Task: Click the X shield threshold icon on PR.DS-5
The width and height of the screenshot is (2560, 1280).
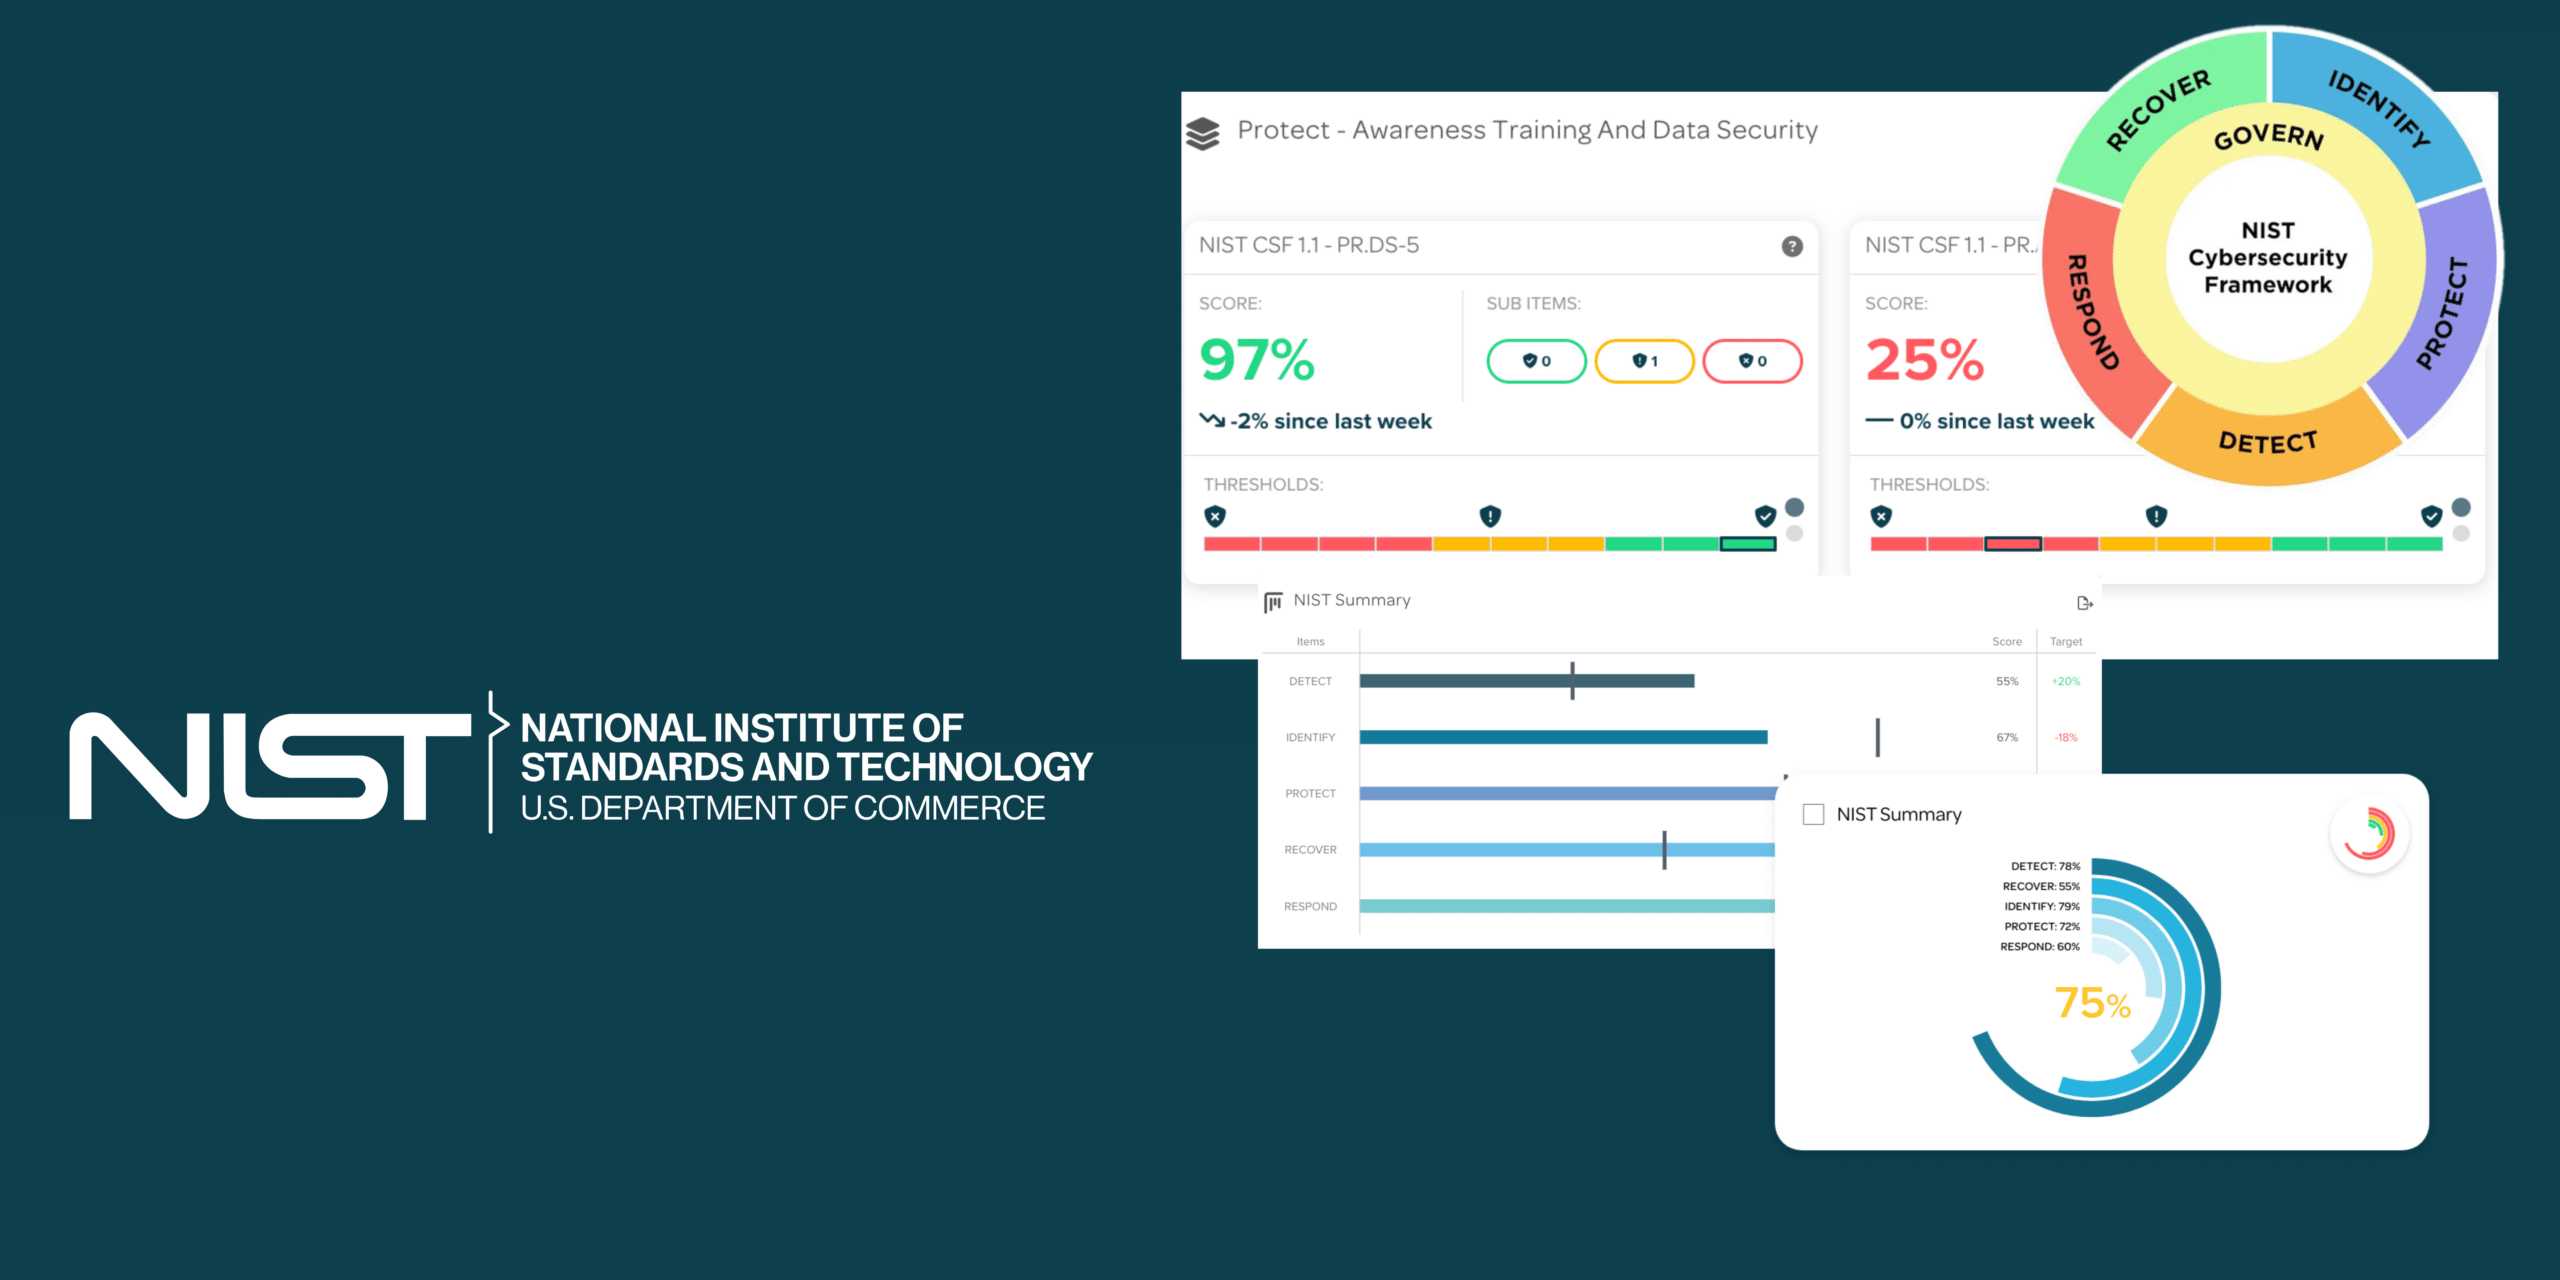Action: click(x=1215, y=517)
